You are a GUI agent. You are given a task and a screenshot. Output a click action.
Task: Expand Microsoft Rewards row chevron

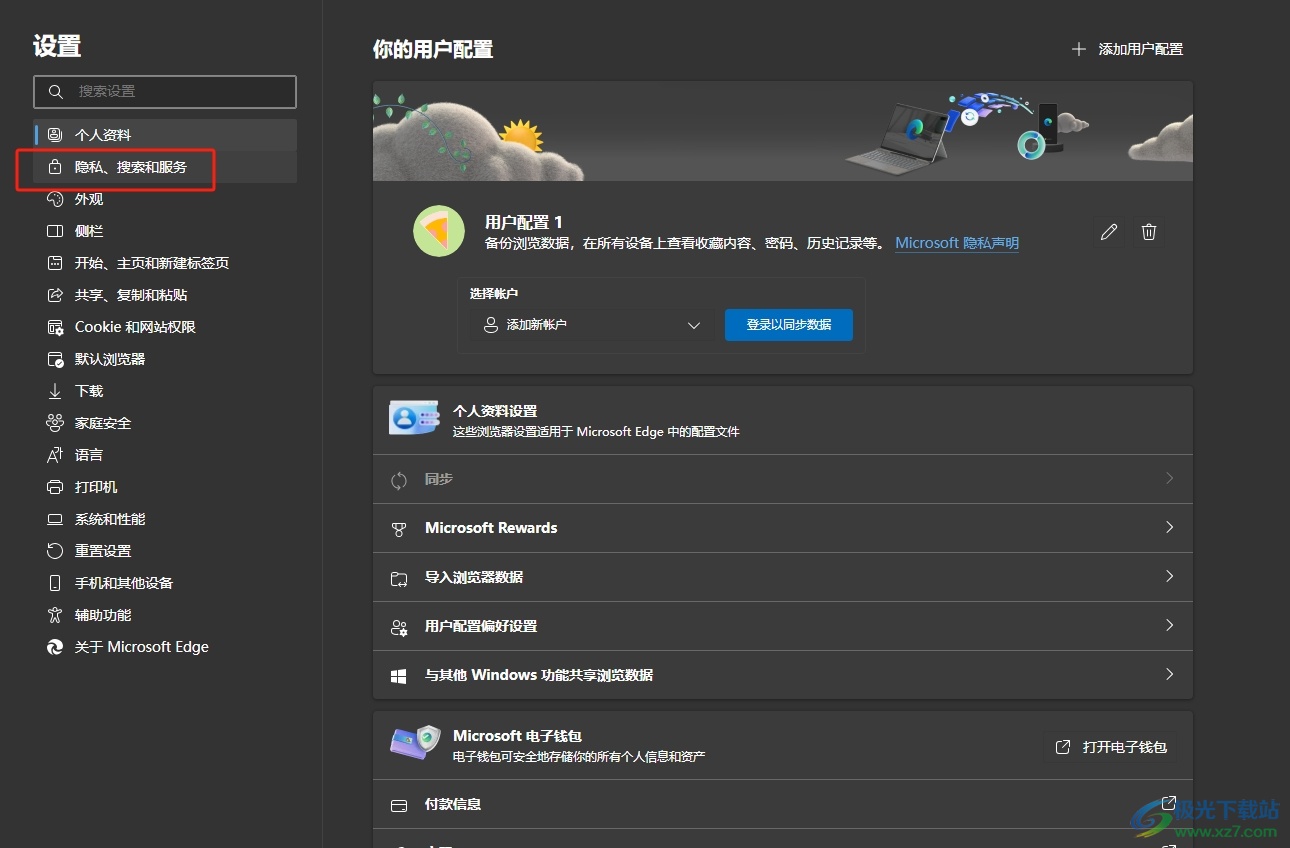(1169, 527)
